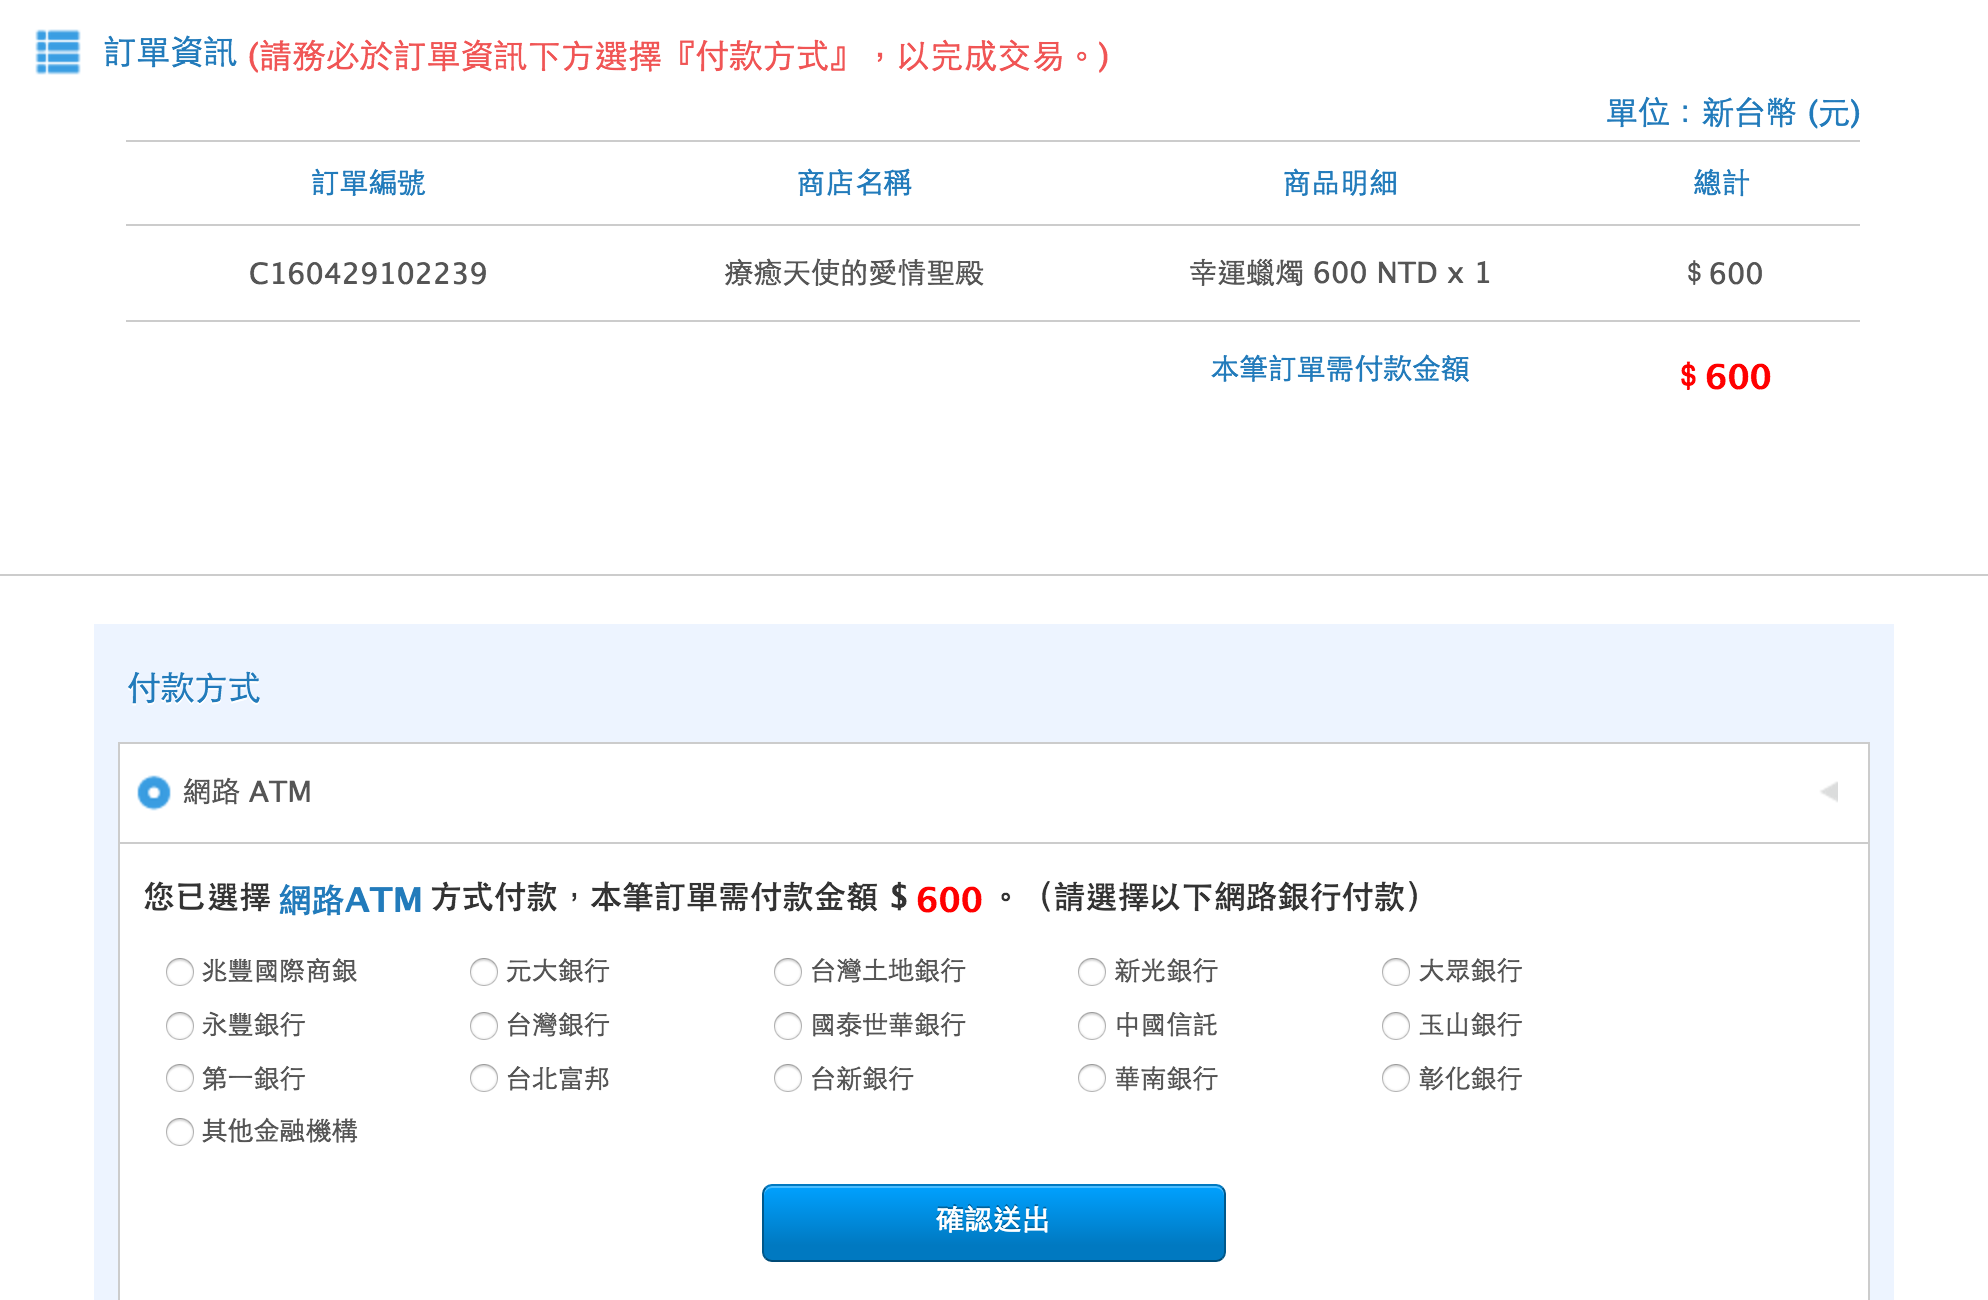
Task: Choose 台灣土地銀行 bank option
Action: (x=788, y=971)
